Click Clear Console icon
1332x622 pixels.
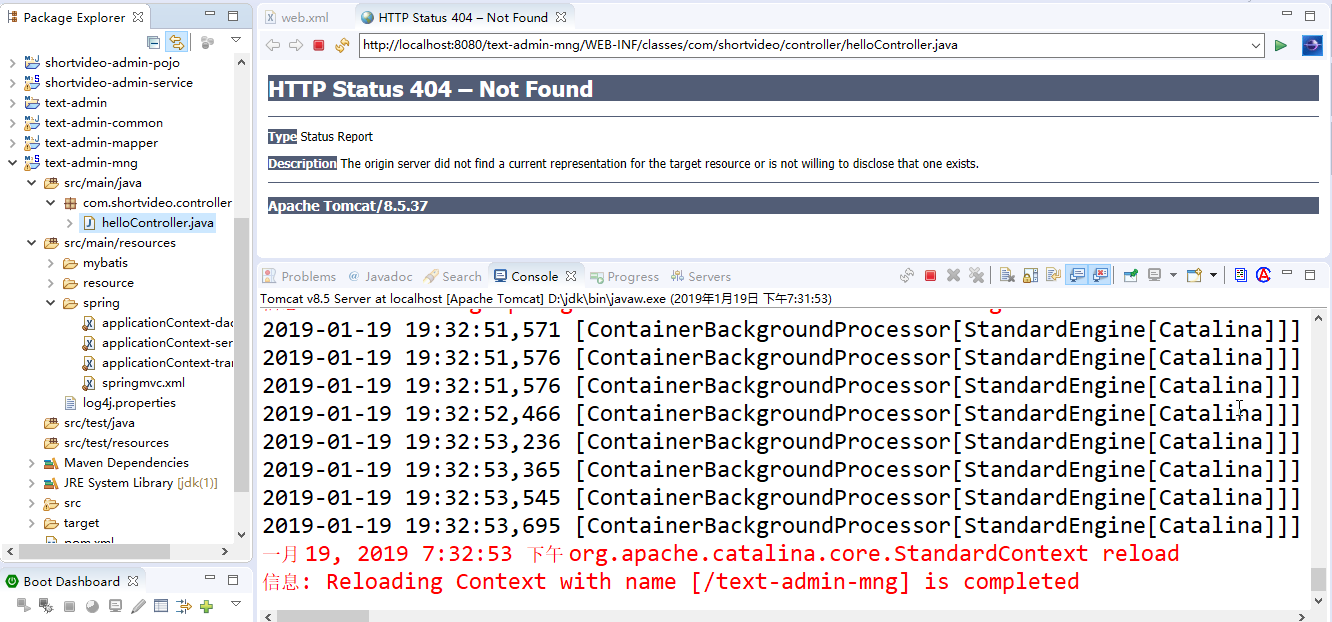tap(1007, 276)
